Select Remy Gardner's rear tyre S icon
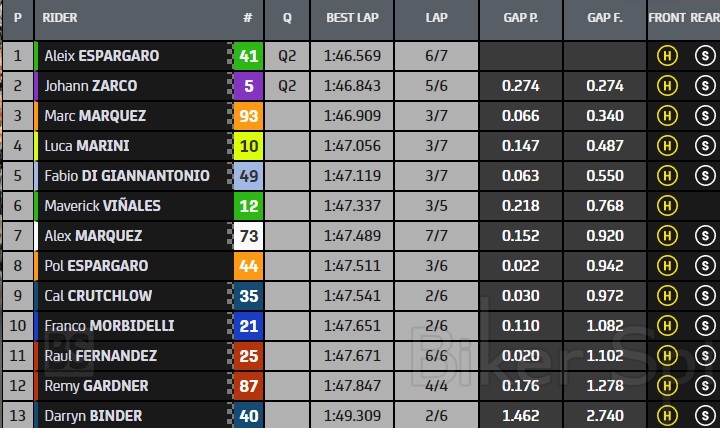Viewport: 720px width, 428px height. tap(703, 386)
